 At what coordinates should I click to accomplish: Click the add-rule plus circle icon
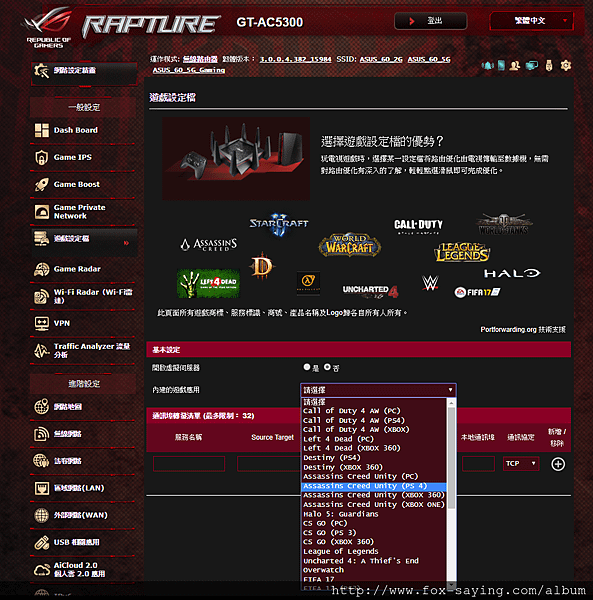point(558,464)
